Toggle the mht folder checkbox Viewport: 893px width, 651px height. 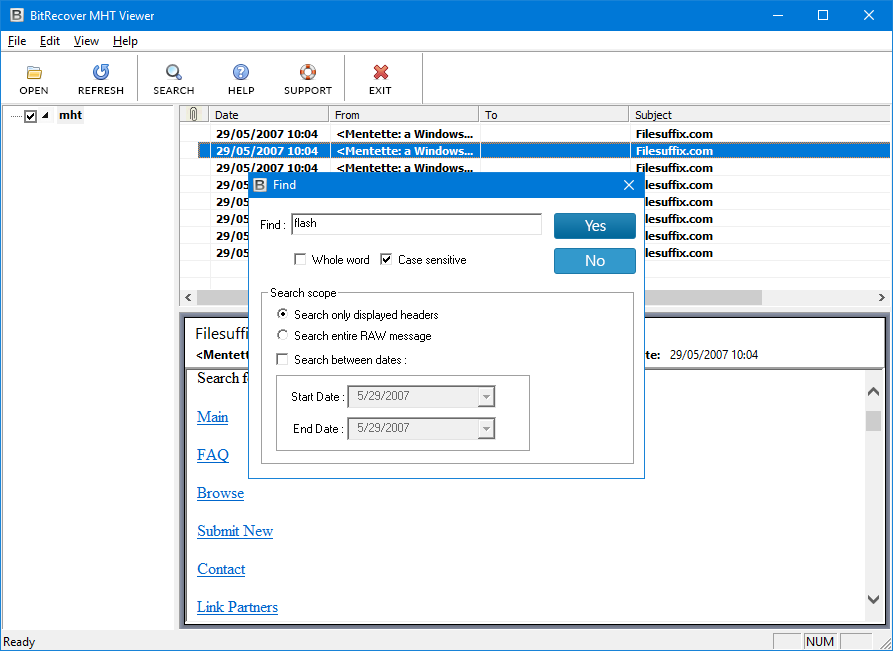[31, 116]
